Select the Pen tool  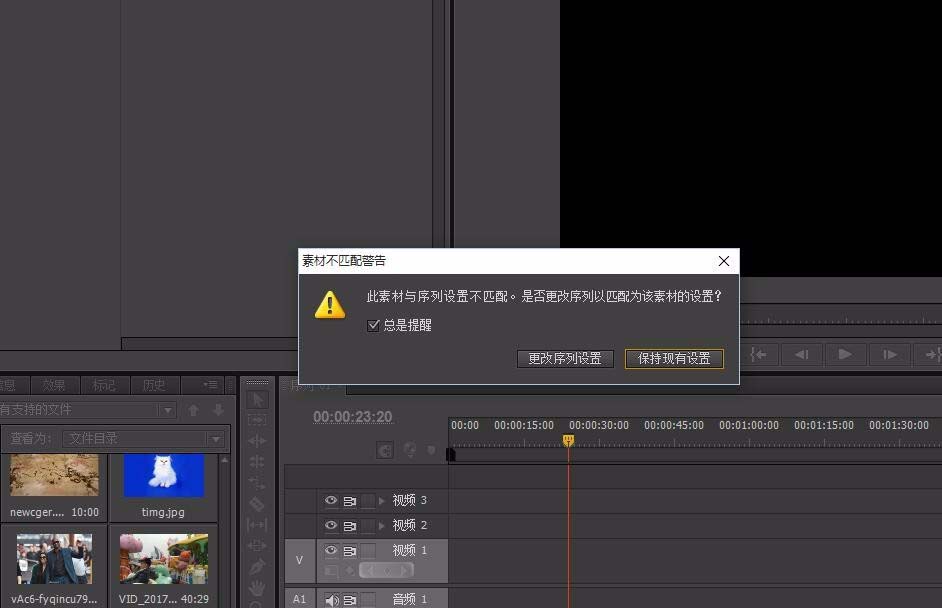tap(257, 567)
